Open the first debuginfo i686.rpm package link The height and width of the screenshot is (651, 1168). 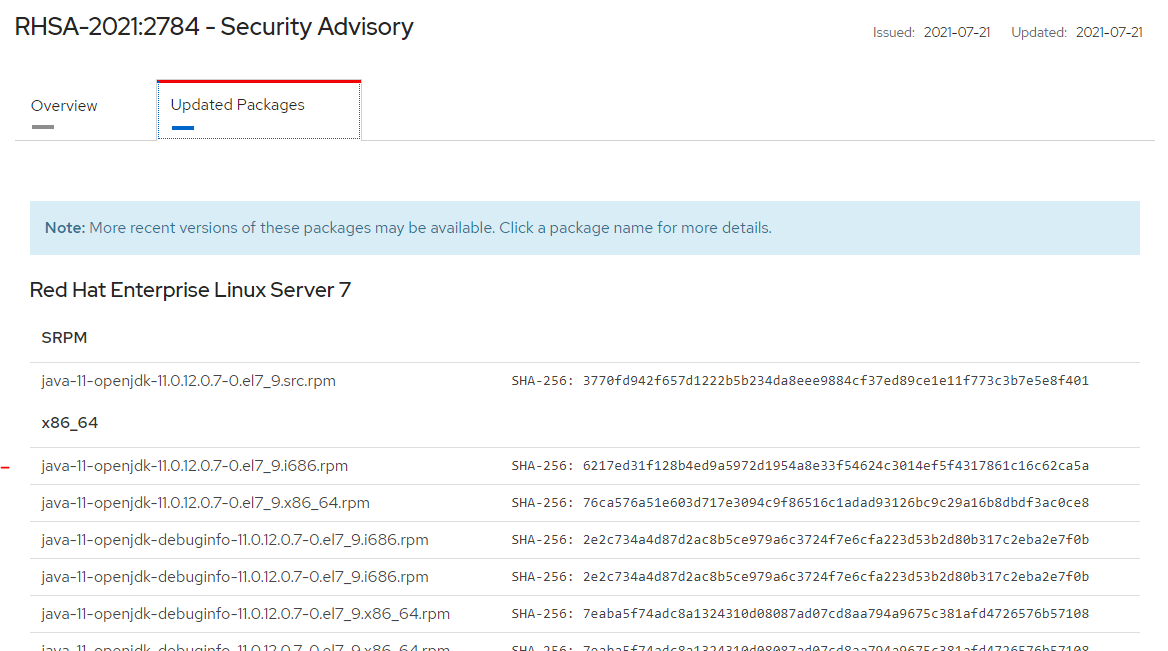click(235, 540)
